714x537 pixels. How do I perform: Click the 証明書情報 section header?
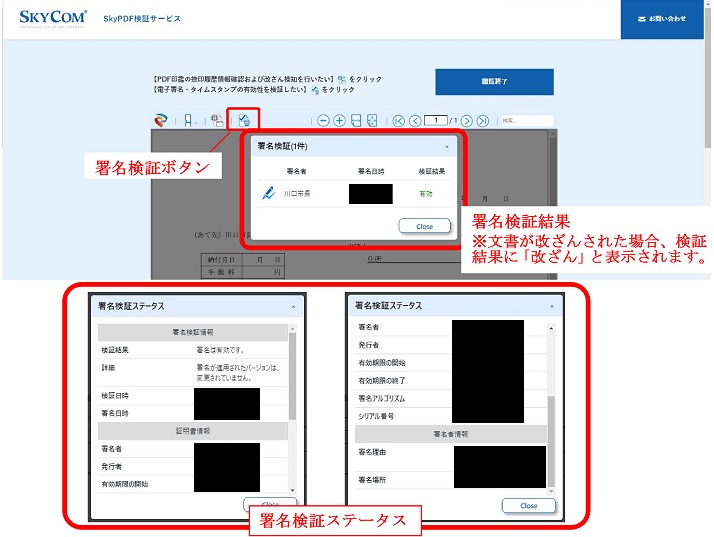click(193, 431)
